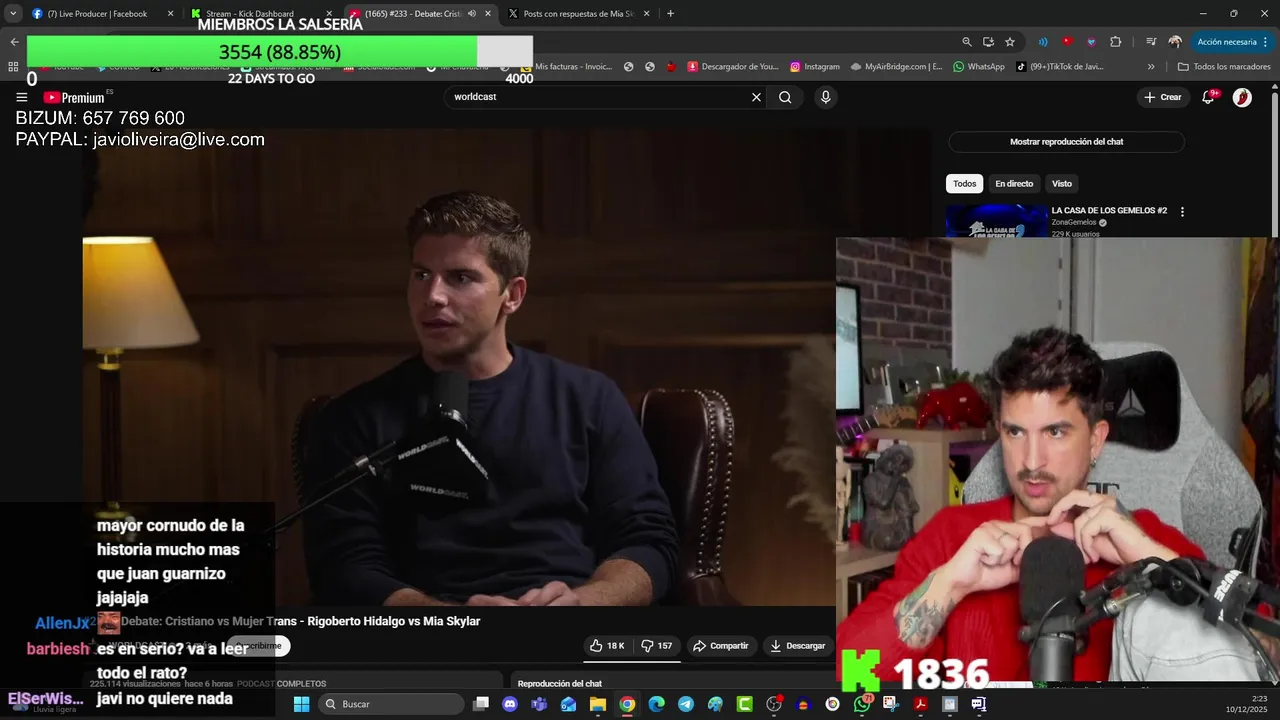The width and height of the screenshot is (1280, 720).
Task: Open the YouTube hamburger guide menu
Action: [21, 97]
